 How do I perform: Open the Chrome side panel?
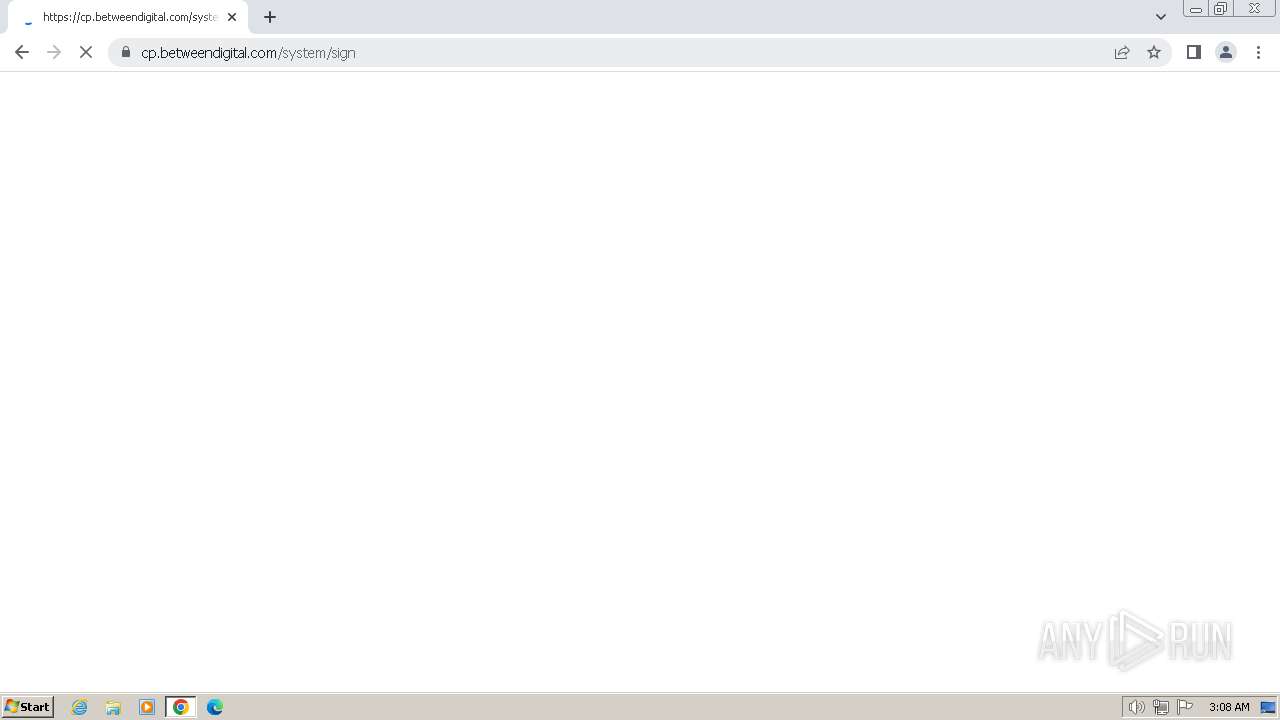pos(1194,52)
